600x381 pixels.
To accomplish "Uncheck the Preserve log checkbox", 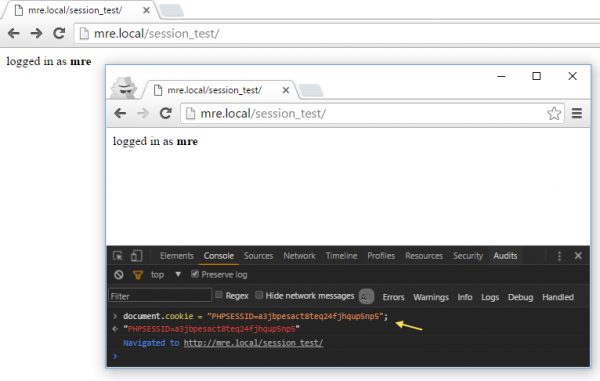I will [195, 274].
